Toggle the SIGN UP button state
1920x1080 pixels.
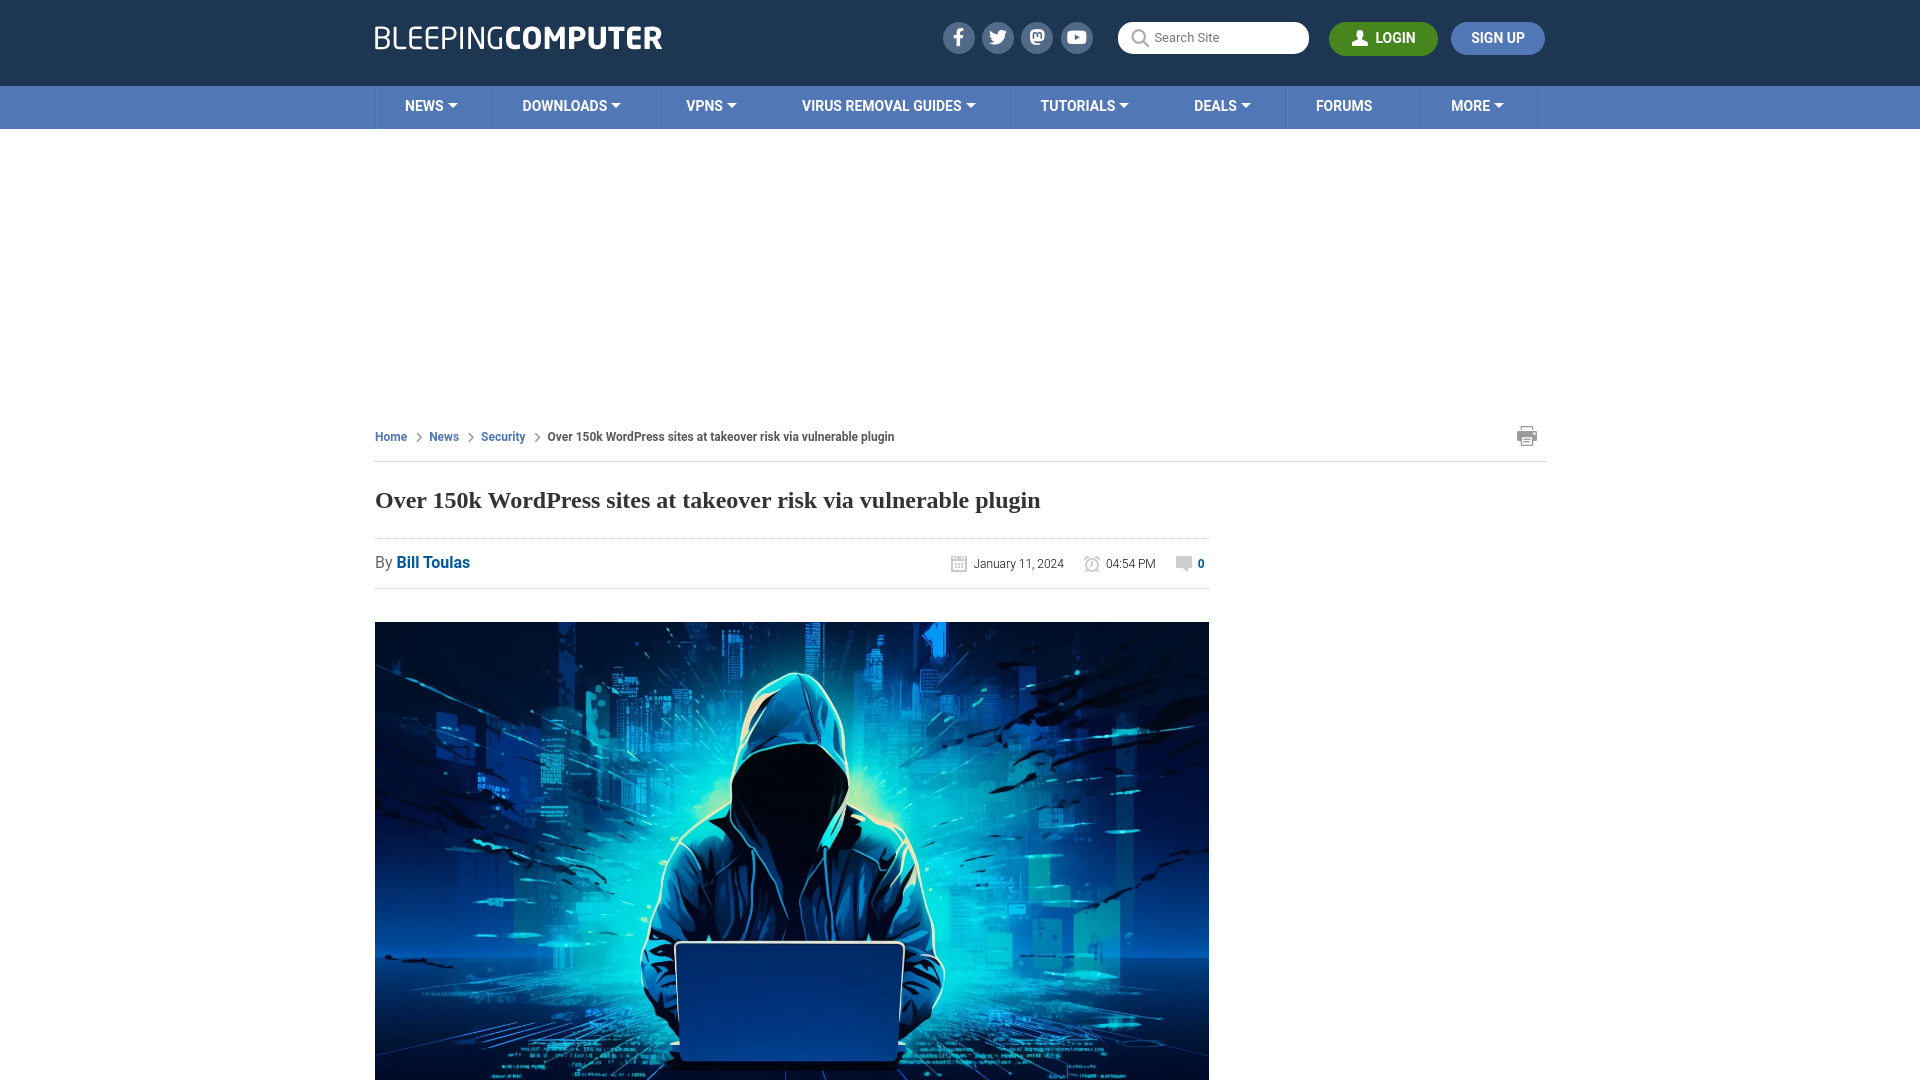(1497, 38)
